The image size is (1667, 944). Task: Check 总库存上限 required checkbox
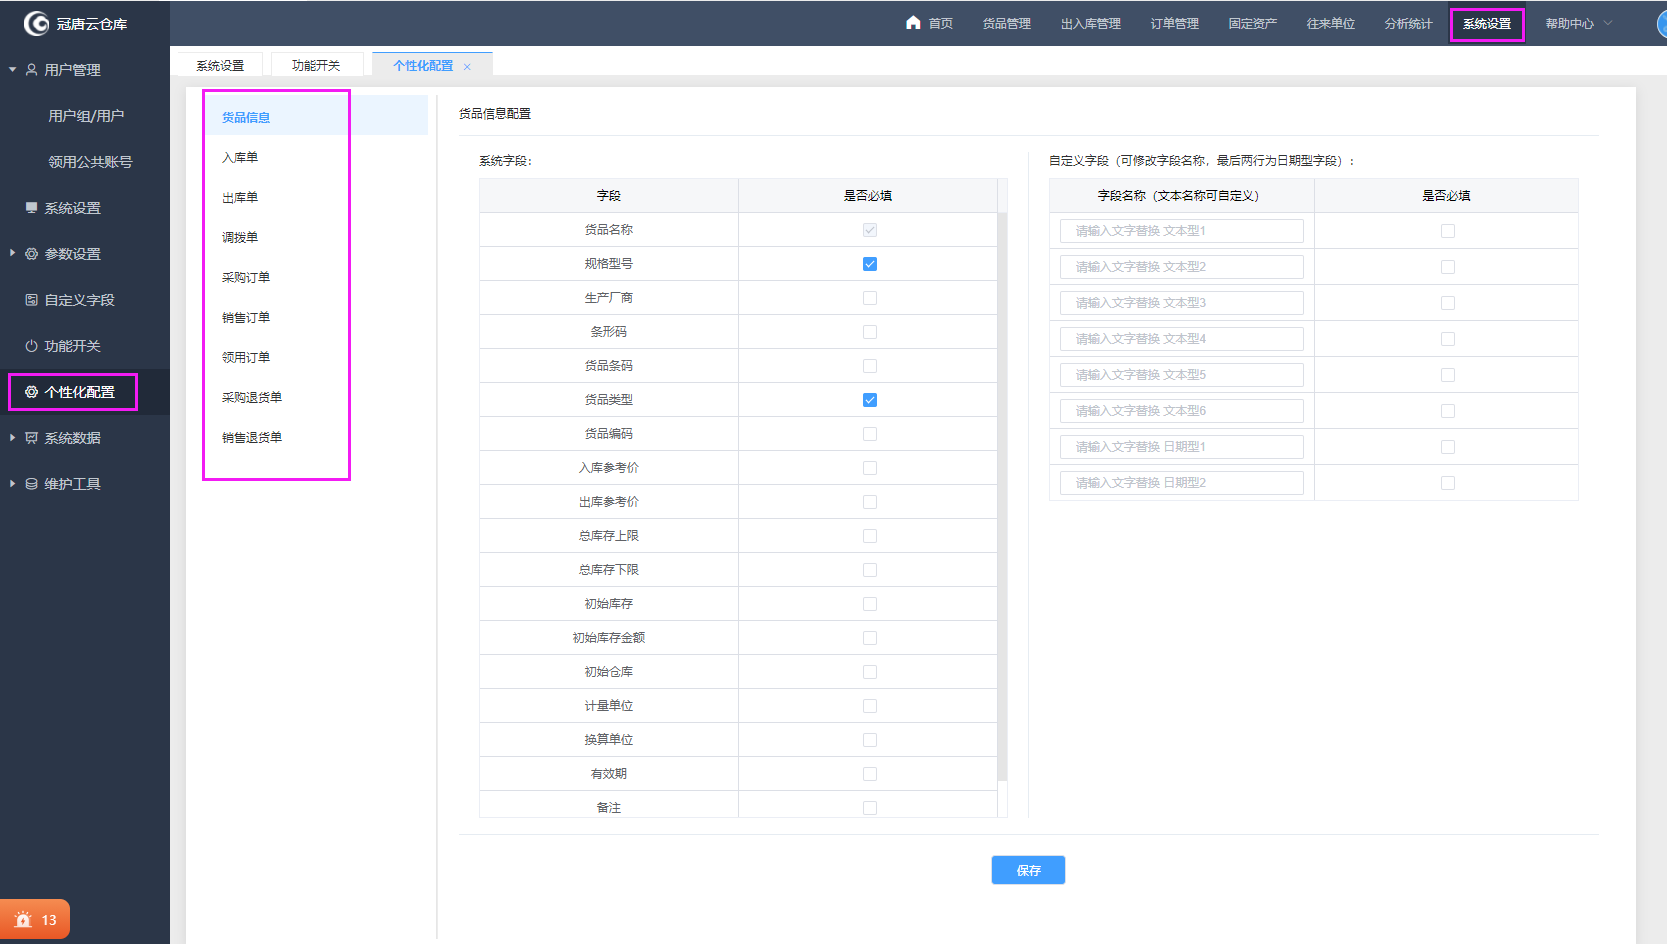point(870,536)
